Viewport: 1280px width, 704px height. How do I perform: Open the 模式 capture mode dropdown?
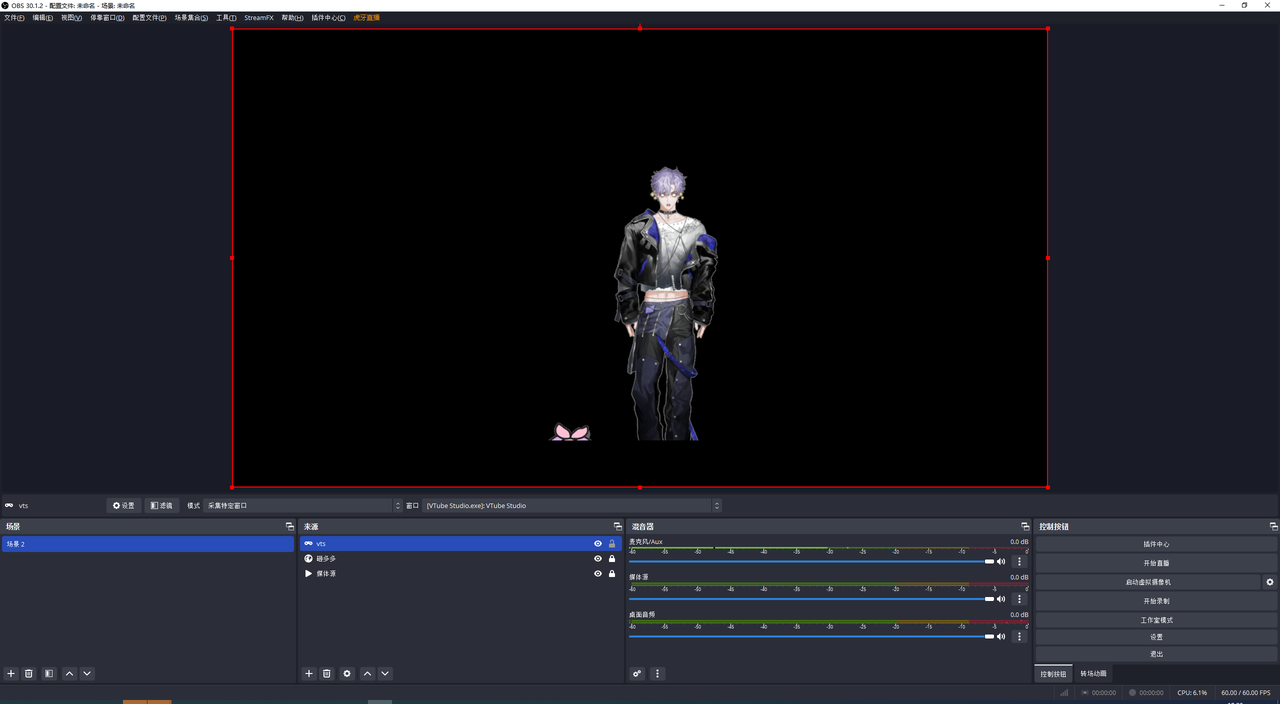tap(302, 506)
